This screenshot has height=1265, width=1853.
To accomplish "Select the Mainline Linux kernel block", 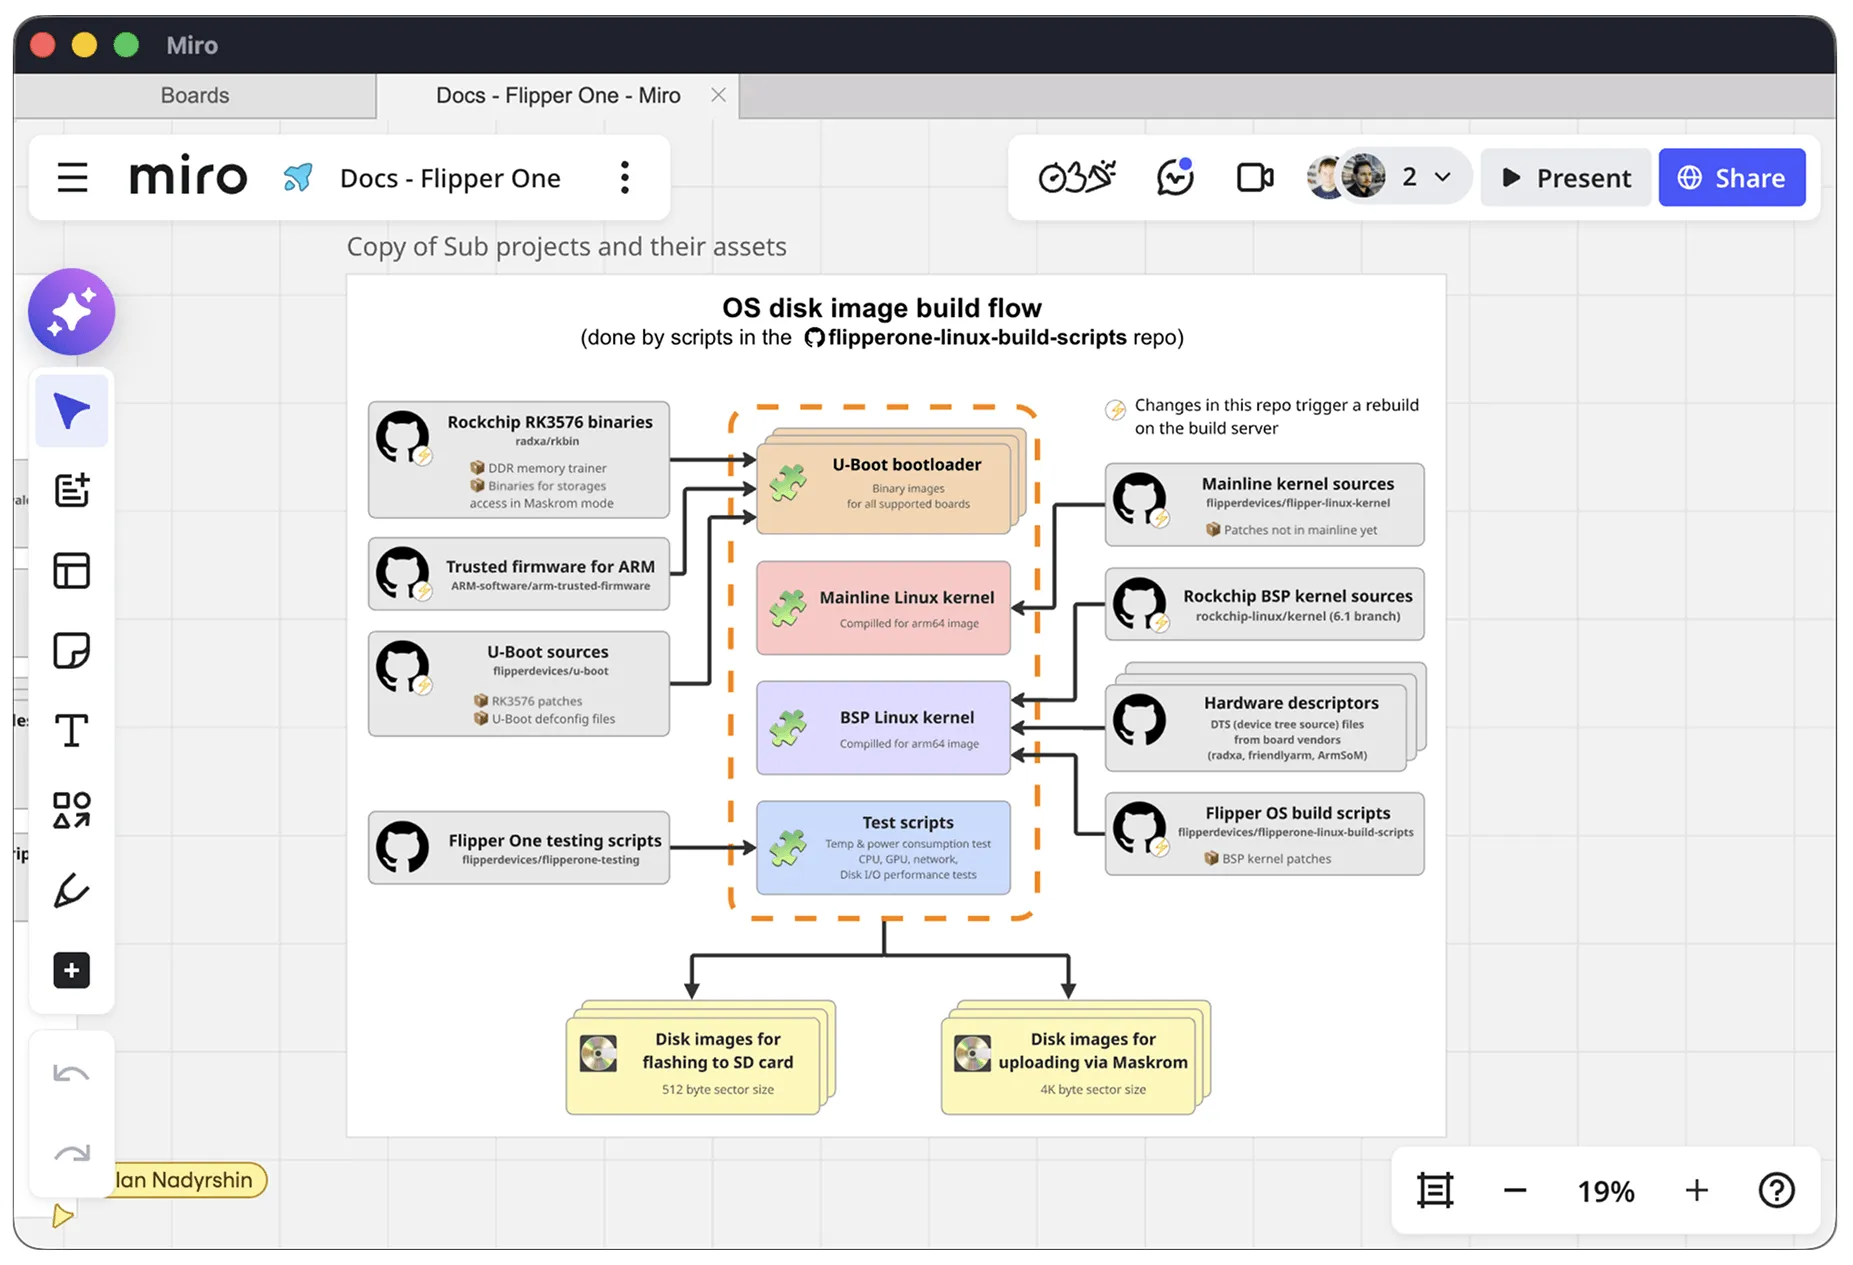I will pyautogui.click(x=884, y=608).
